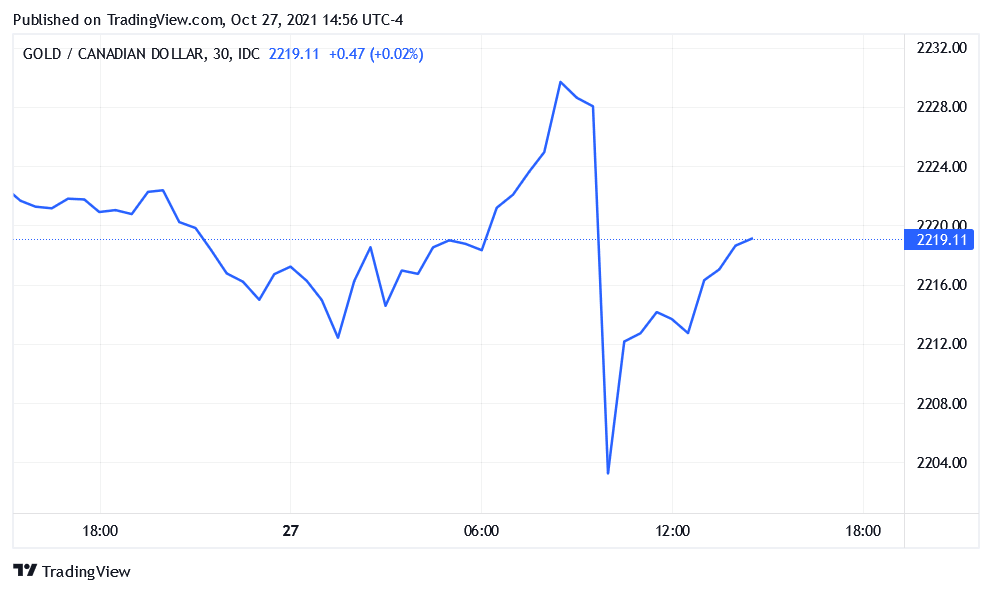Click the 2219.11 value in the chart legend
Viewport: 992px width, 592px height.
click(x=294, y=54)
